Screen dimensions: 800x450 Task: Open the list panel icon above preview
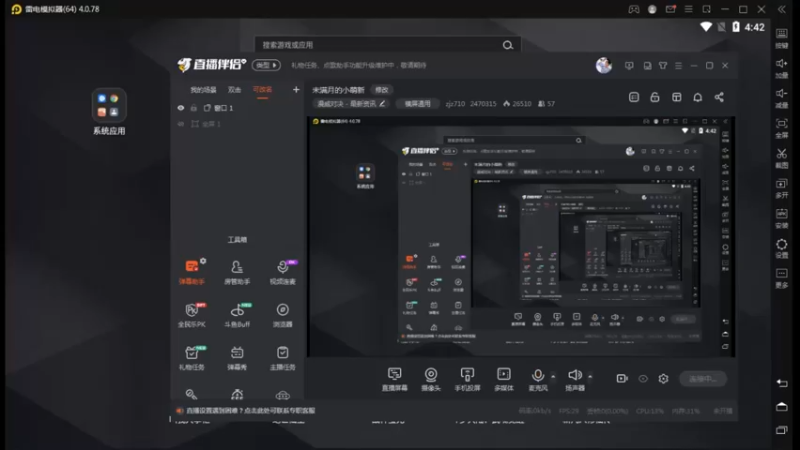pos(634,97)
